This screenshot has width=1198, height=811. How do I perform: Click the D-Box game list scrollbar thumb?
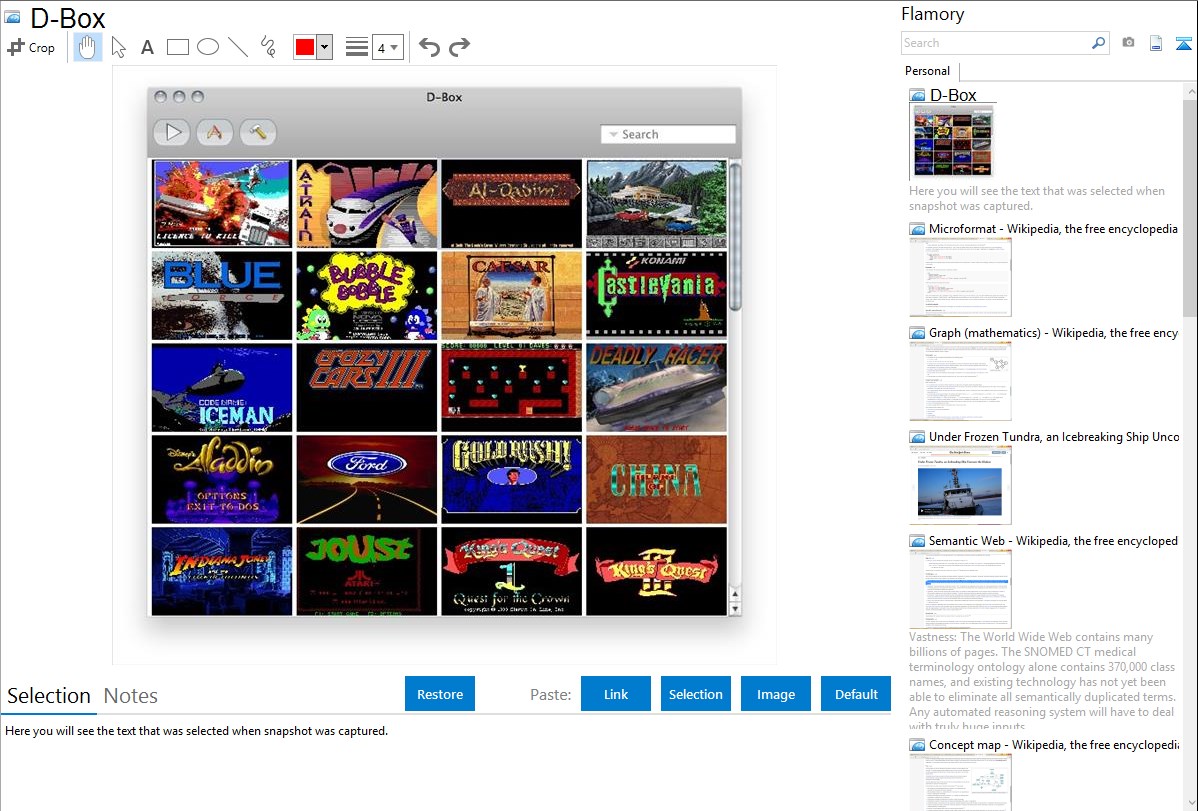click(x=735, y=236)
